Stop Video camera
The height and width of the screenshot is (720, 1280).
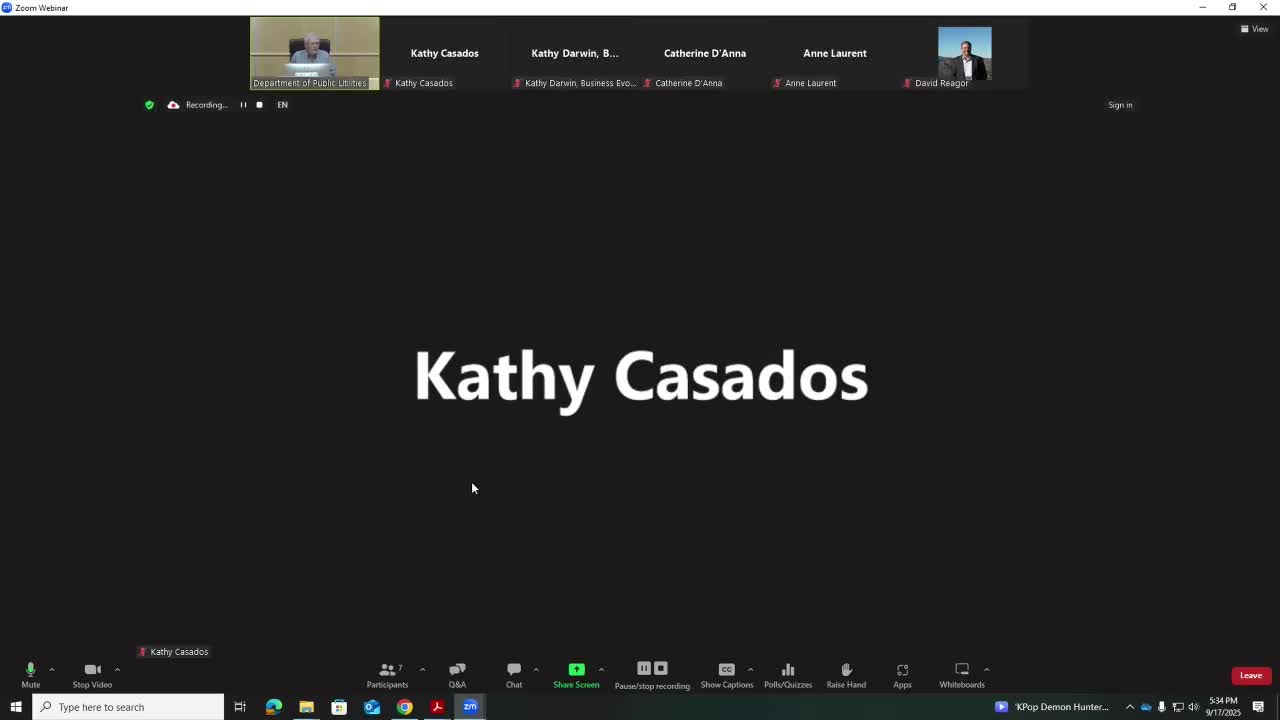(x=92, y=675)
